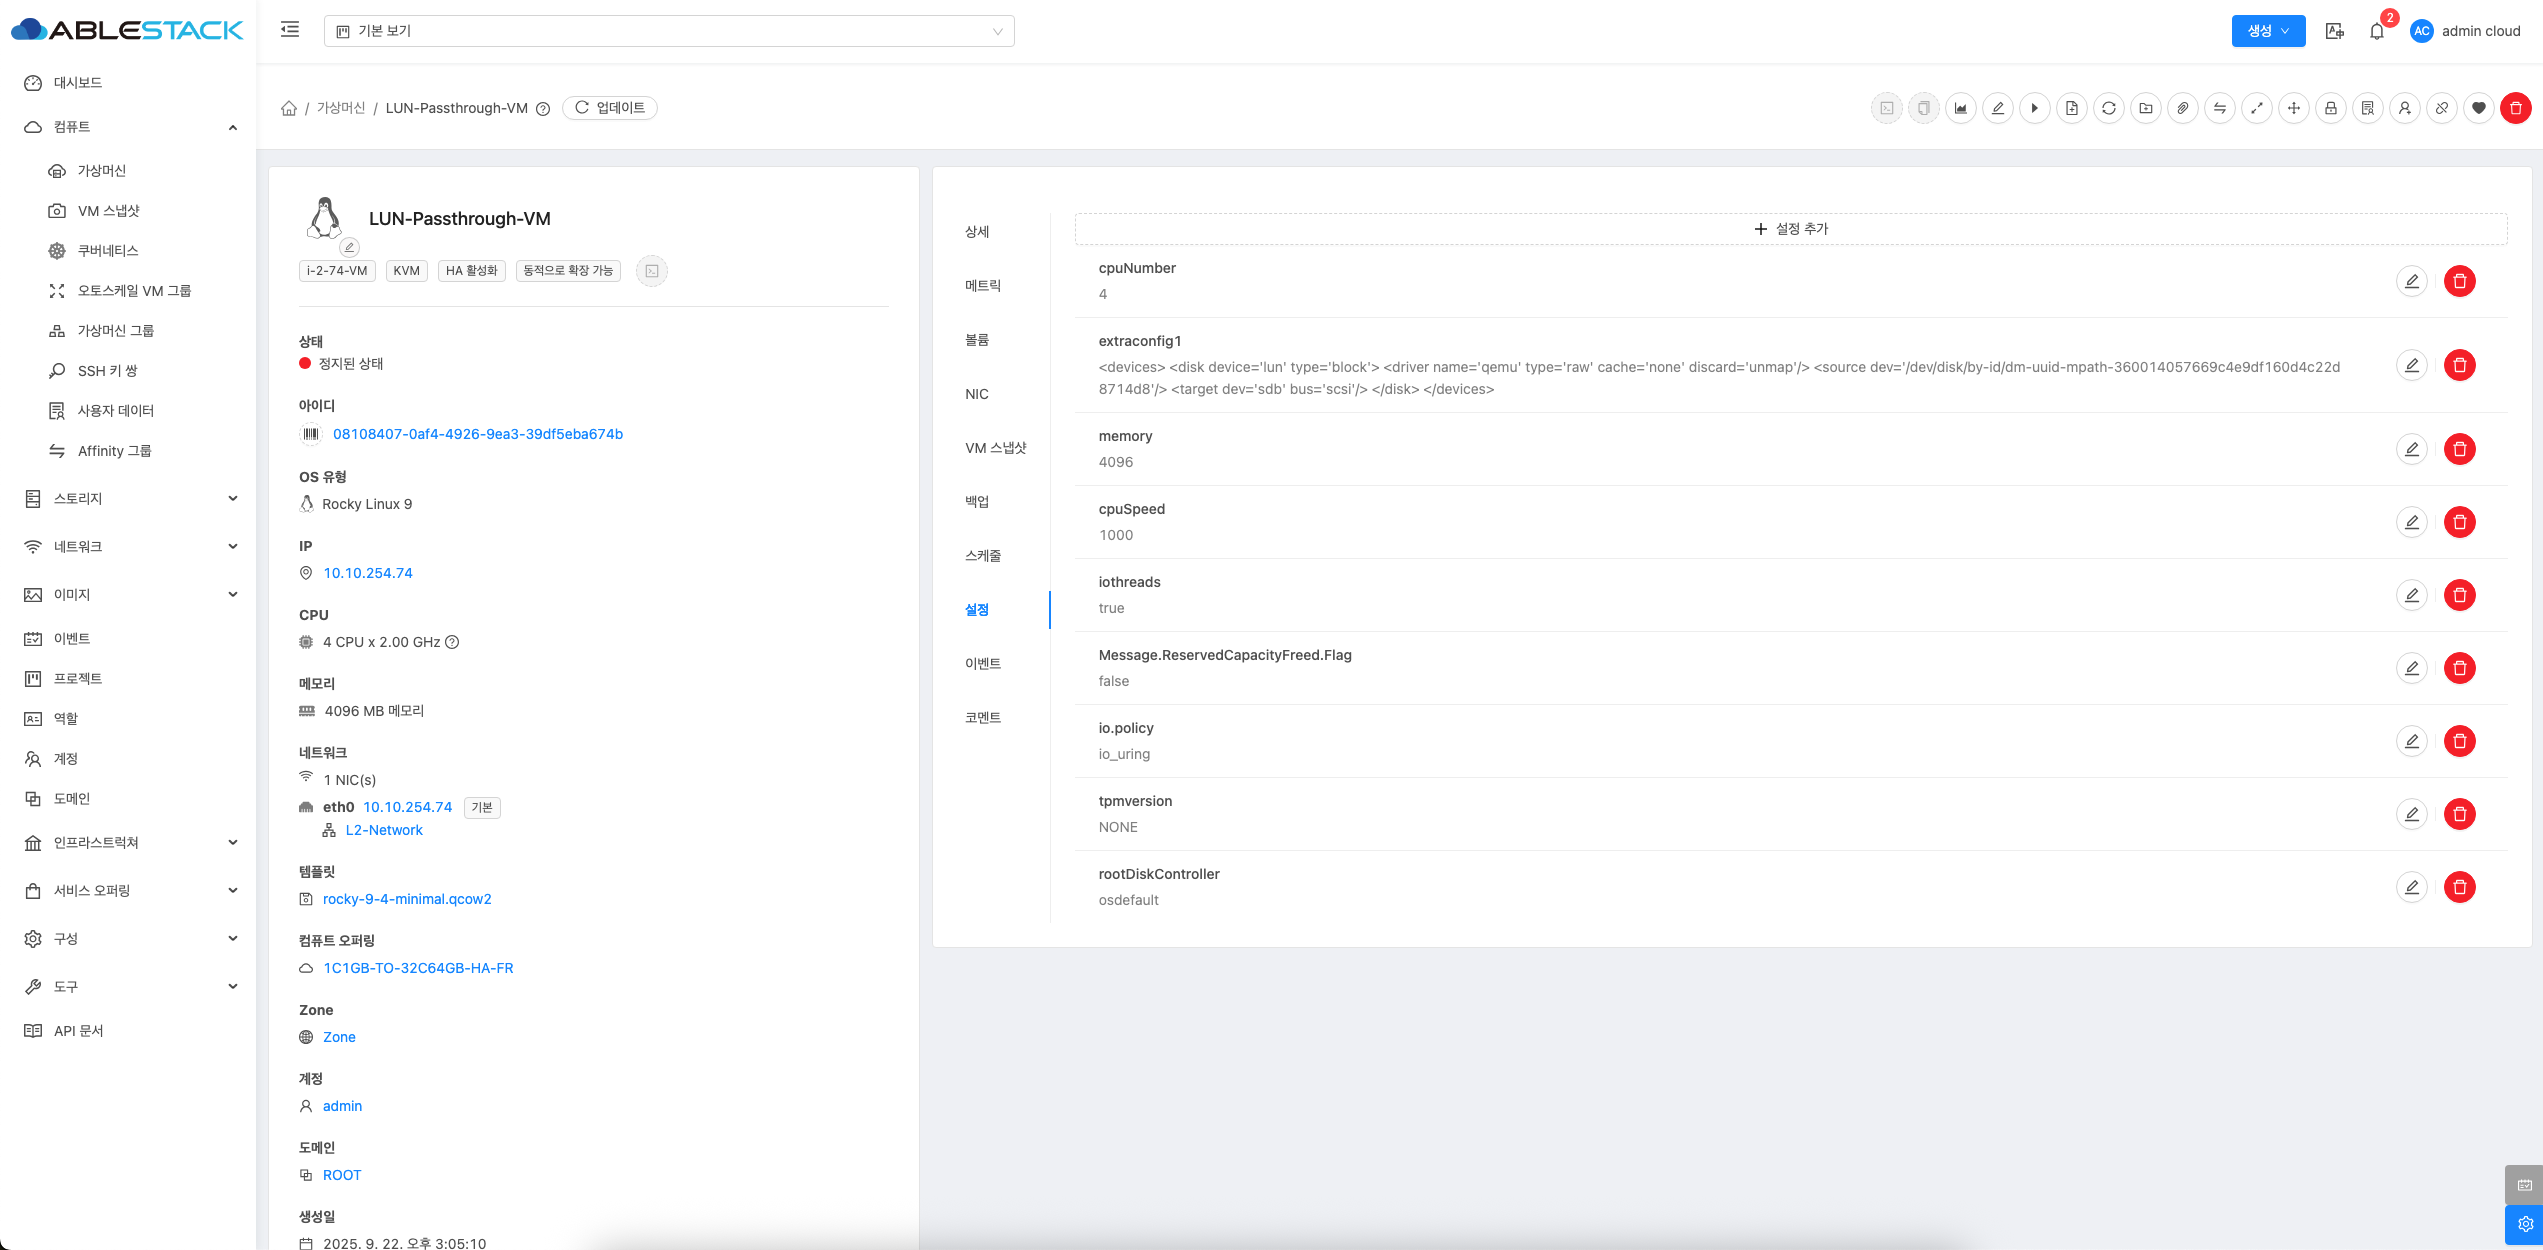2543x1250 pixels.
Task: Click the reset password lock icon
Action: tap(2330, 108)
